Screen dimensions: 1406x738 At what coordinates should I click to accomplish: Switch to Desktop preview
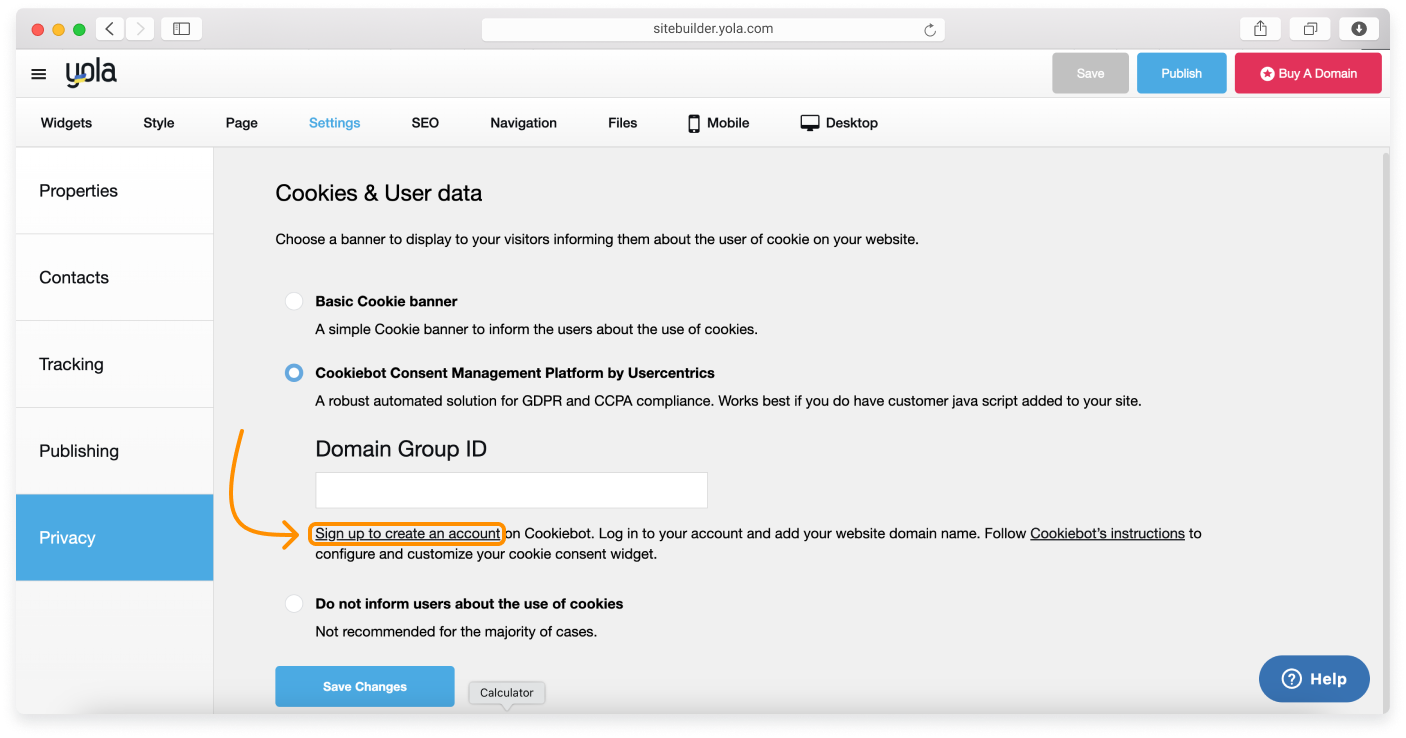(x=839, y=123)
